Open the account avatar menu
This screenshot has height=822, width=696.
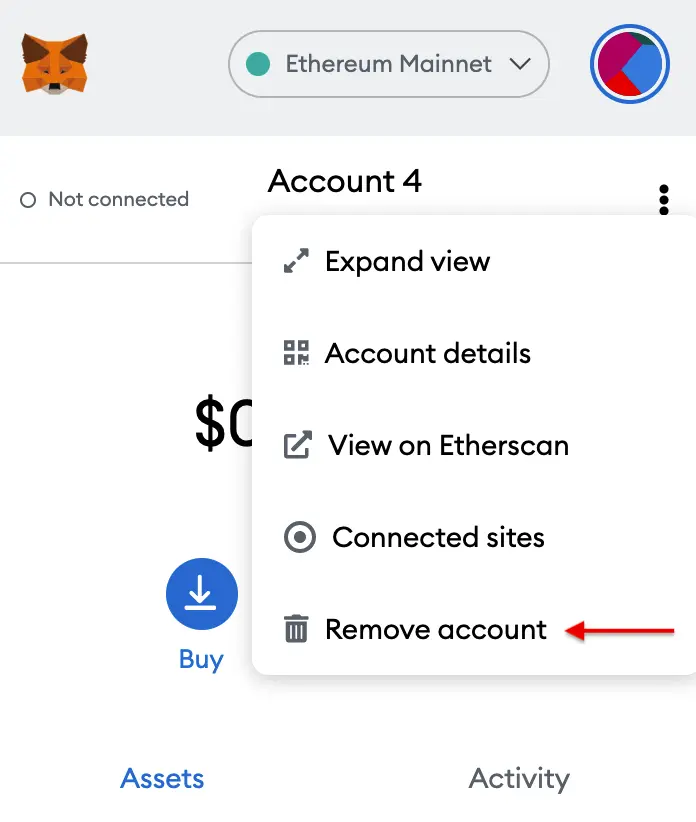pos(629,64)
